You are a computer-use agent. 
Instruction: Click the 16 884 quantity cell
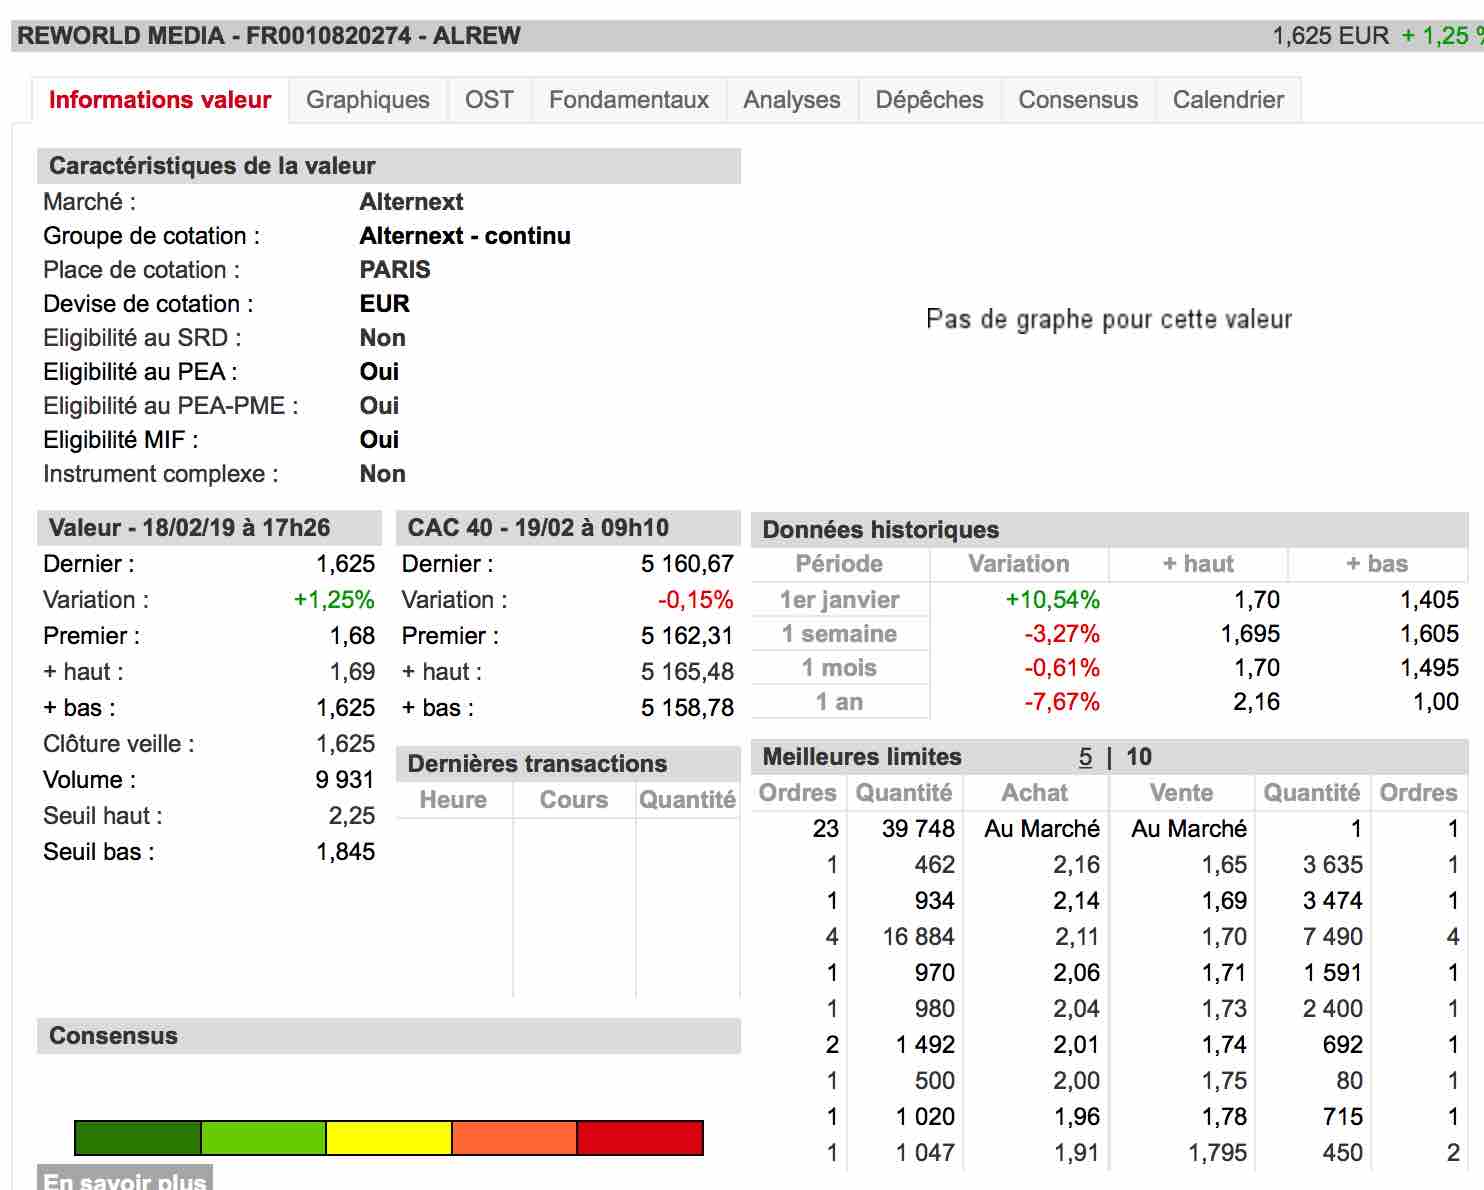tap(918, 937)
